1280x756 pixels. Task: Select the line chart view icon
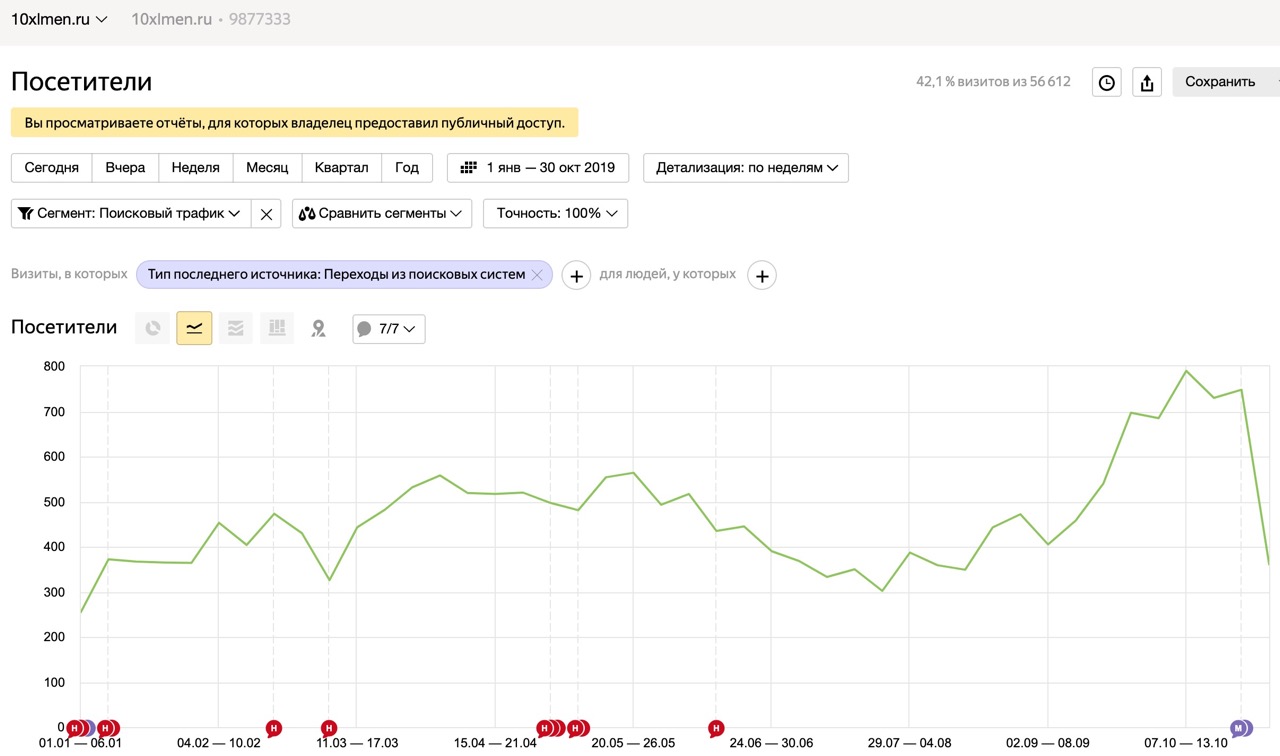coord(194,328)
